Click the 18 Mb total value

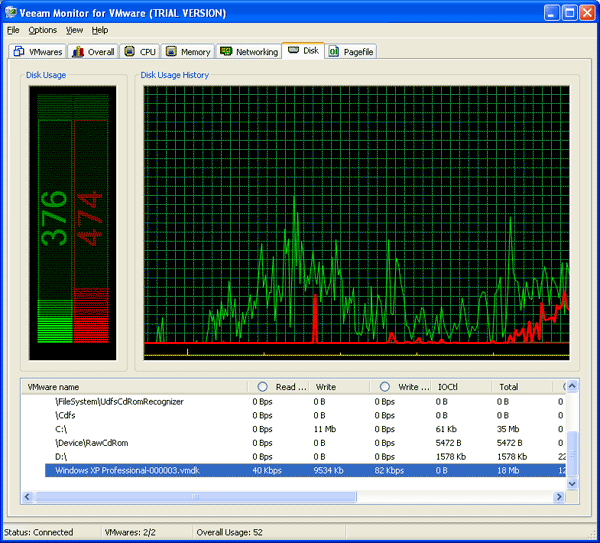(x=508, y=471)
